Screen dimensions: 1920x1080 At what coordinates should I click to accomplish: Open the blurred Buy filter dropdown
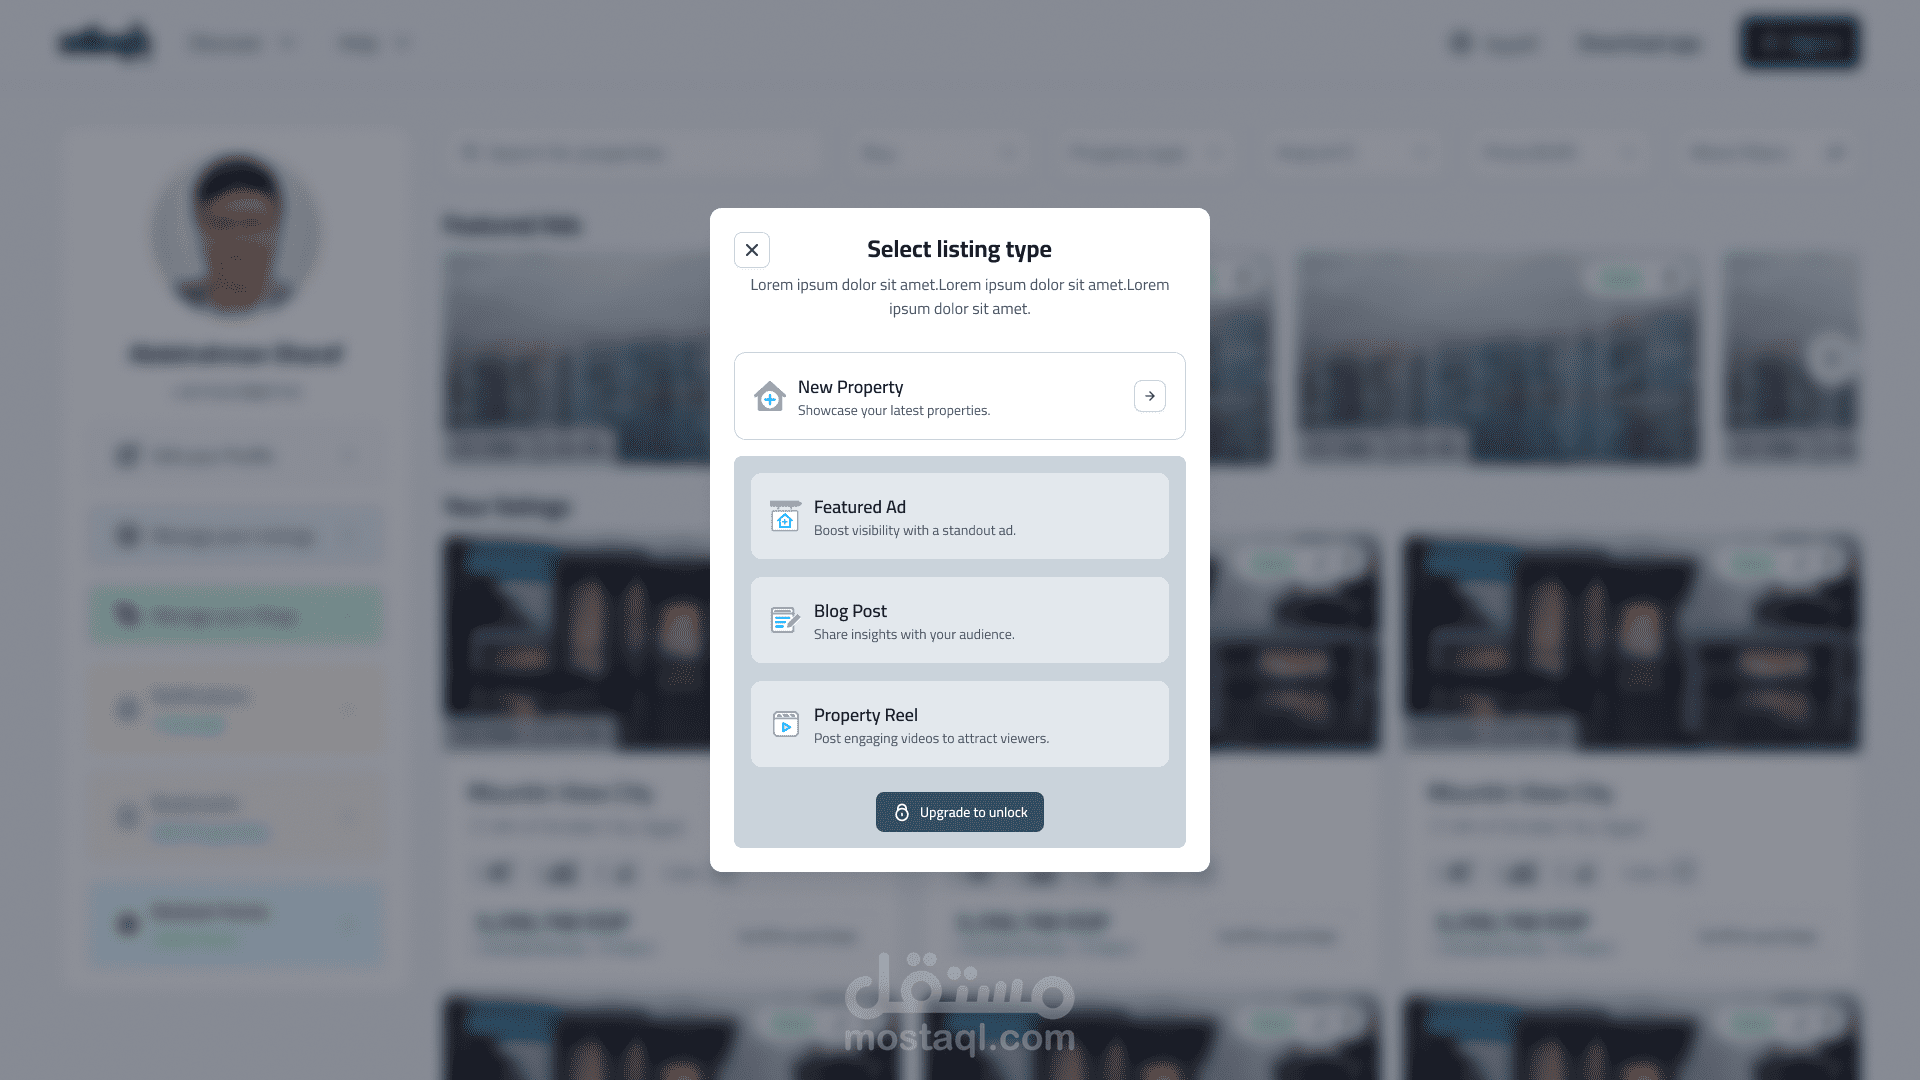[x=937, y=153]
